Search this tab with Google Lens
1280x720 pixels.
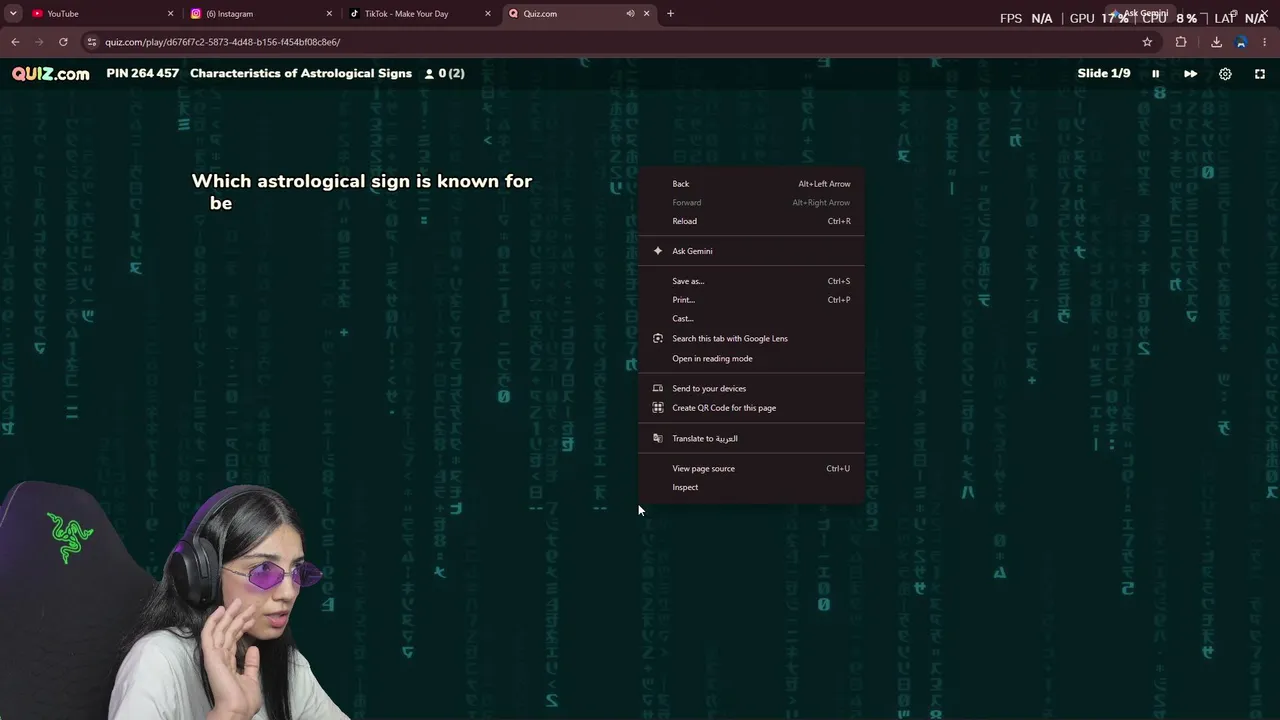coord(751,338)
